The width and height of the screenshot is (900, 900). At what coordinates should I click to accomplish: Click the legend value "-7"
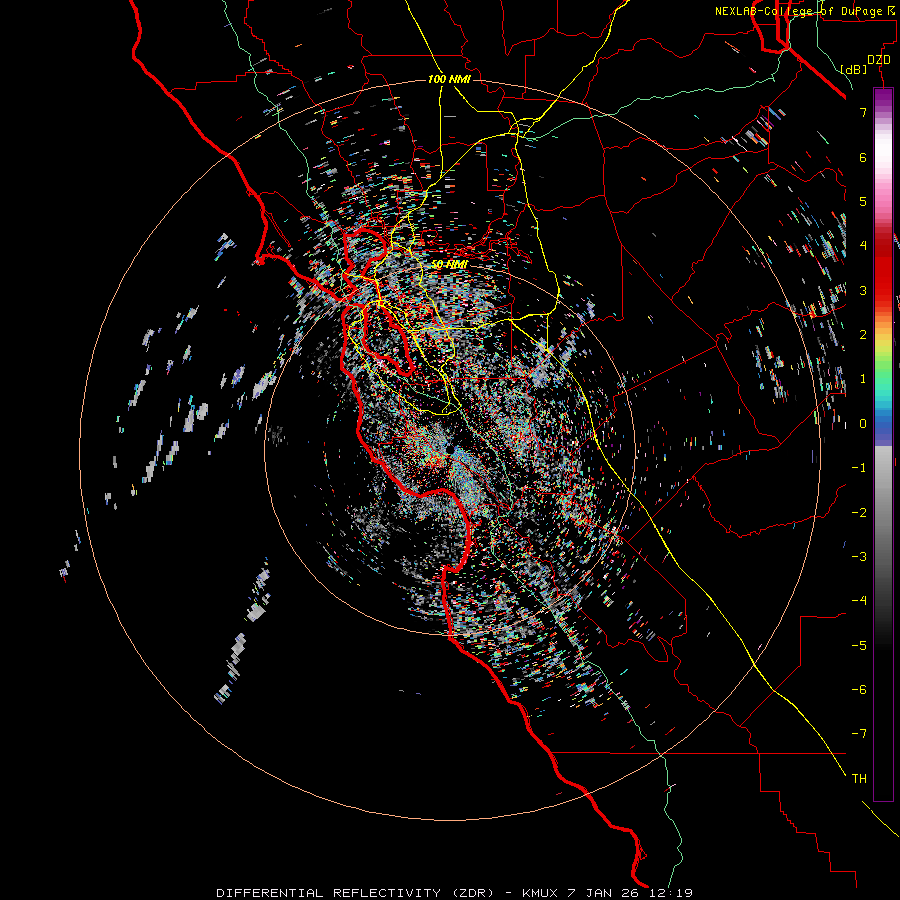[859, 734]
